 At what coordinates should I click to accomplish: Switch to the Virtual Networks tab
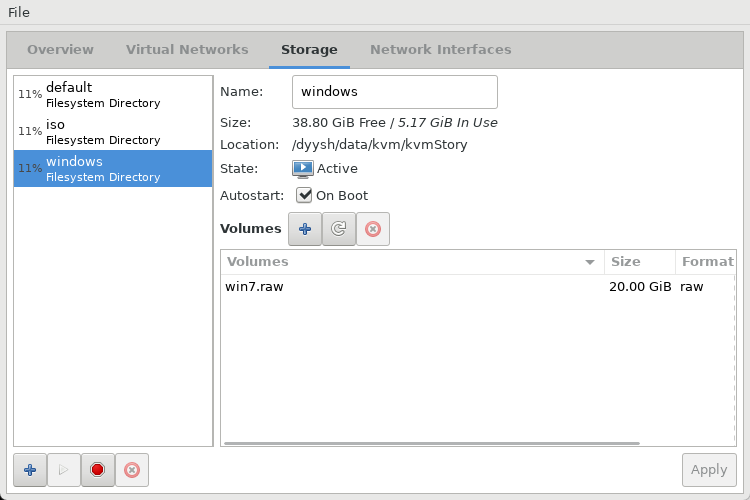[187, 50]
